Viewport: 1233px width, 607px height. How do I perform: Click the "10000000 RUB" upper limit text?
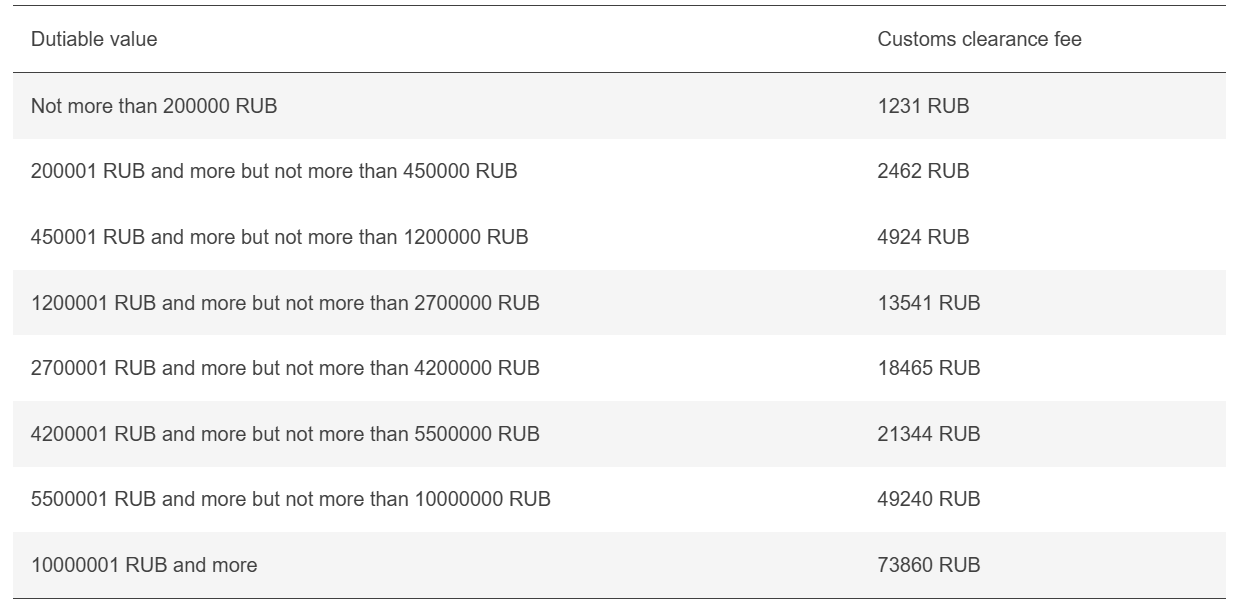(x=481, y=499)
